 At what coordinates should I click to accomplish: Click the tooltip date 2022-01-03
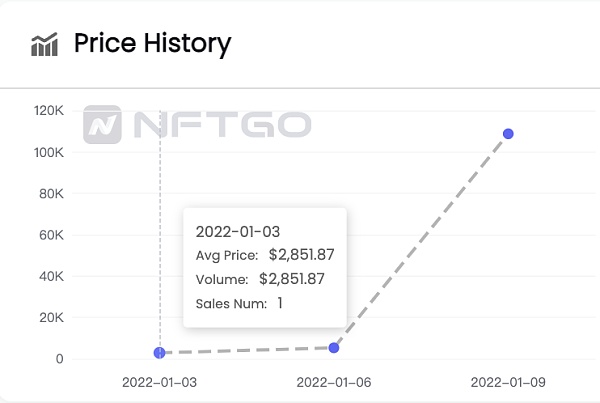(x=238, y=232)
